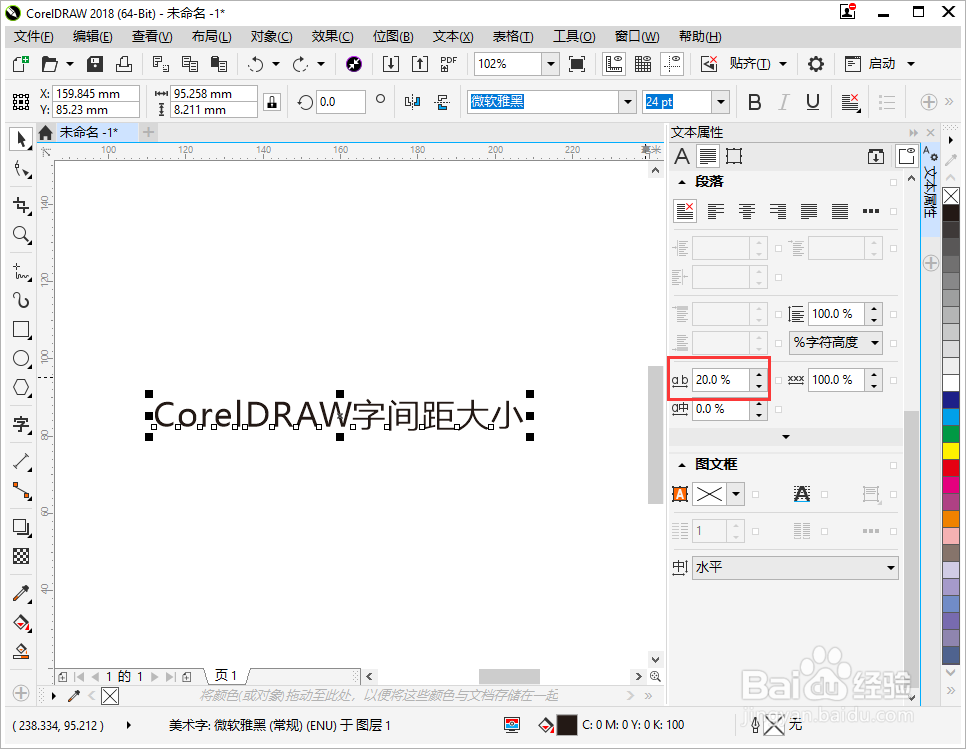Image resolution: width=966 pixels, height=749 pixels.
Task: Open the font name dropdown
Action: coord(627,102)
